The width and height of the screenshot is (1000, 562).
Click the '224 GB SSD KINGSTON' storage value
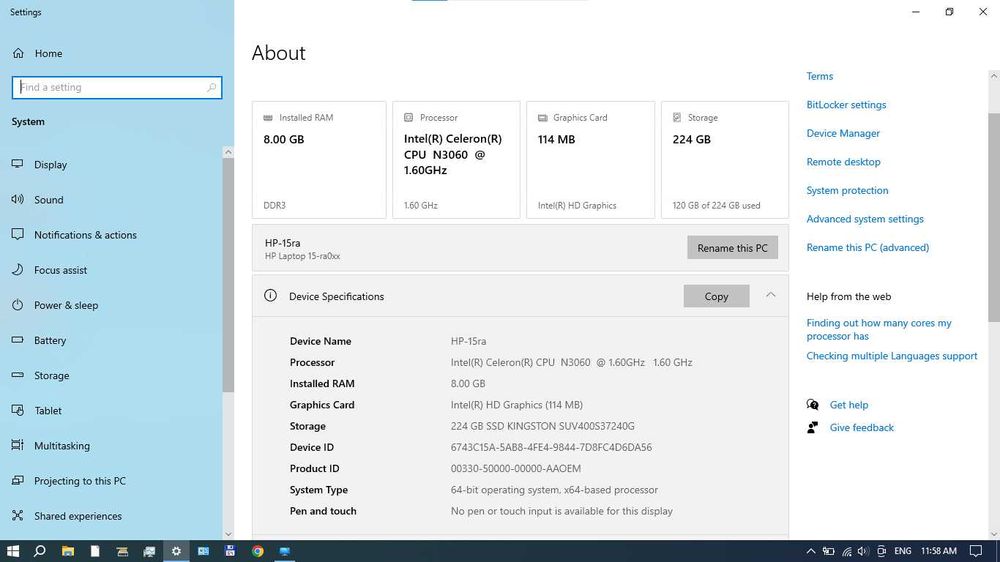coord(542,426)
